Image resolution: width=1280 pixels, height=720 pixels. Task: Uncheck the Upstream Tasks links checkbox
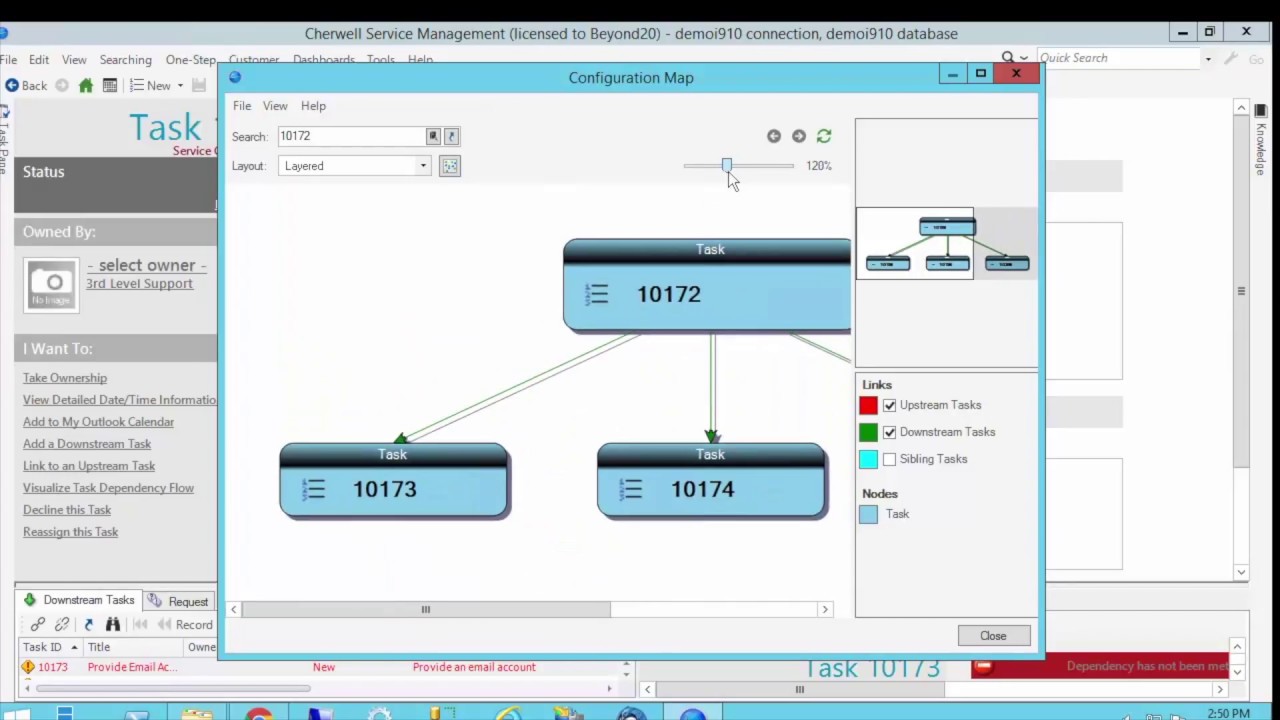(x=889, y=405)
